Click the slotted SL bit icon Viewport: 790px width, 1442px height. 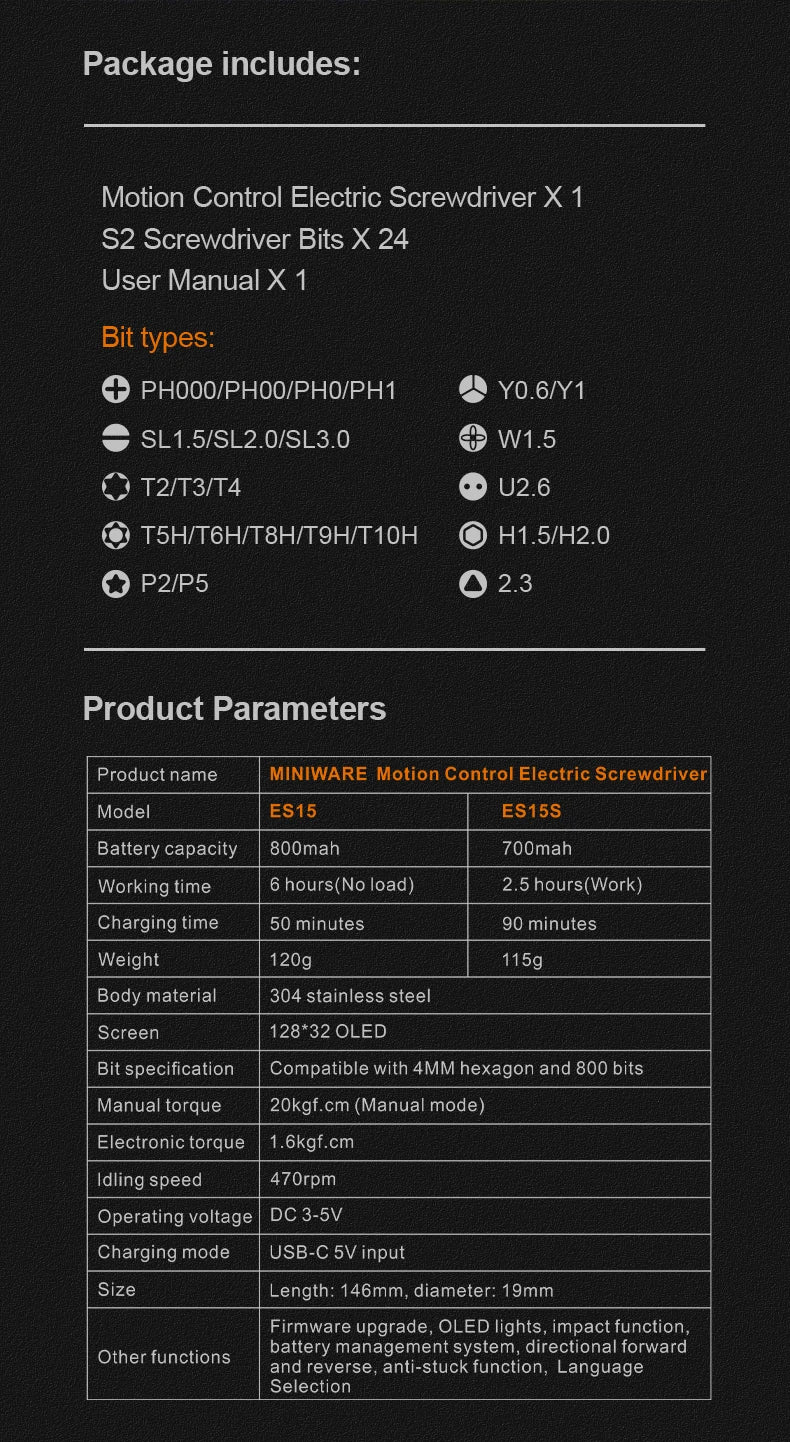(x=116, y=438)
